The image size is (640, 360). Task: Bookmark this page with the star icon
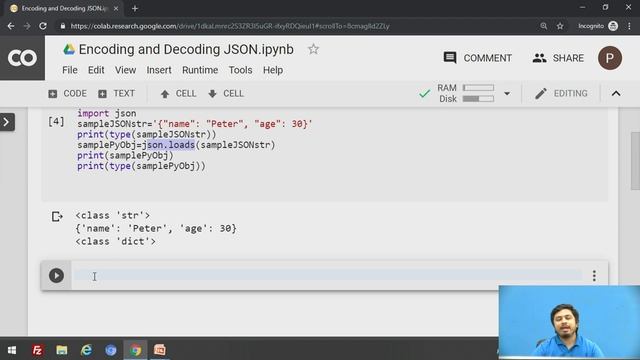click(560, 26)
